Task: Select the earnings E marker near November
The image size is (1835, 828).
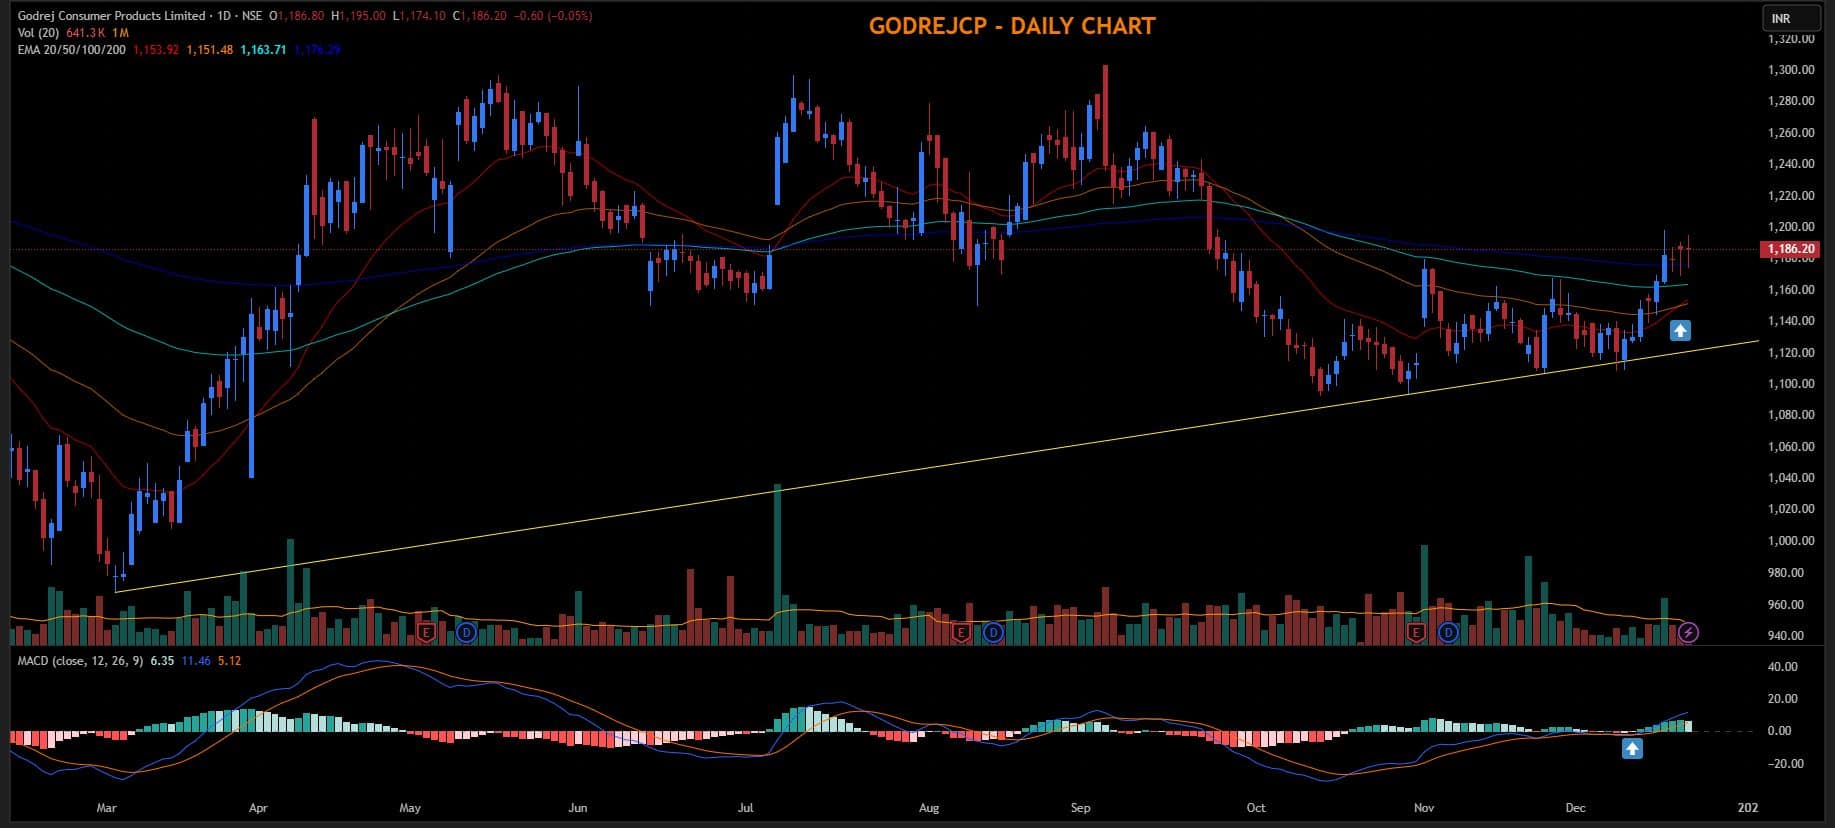Action: coord(1415,632)
